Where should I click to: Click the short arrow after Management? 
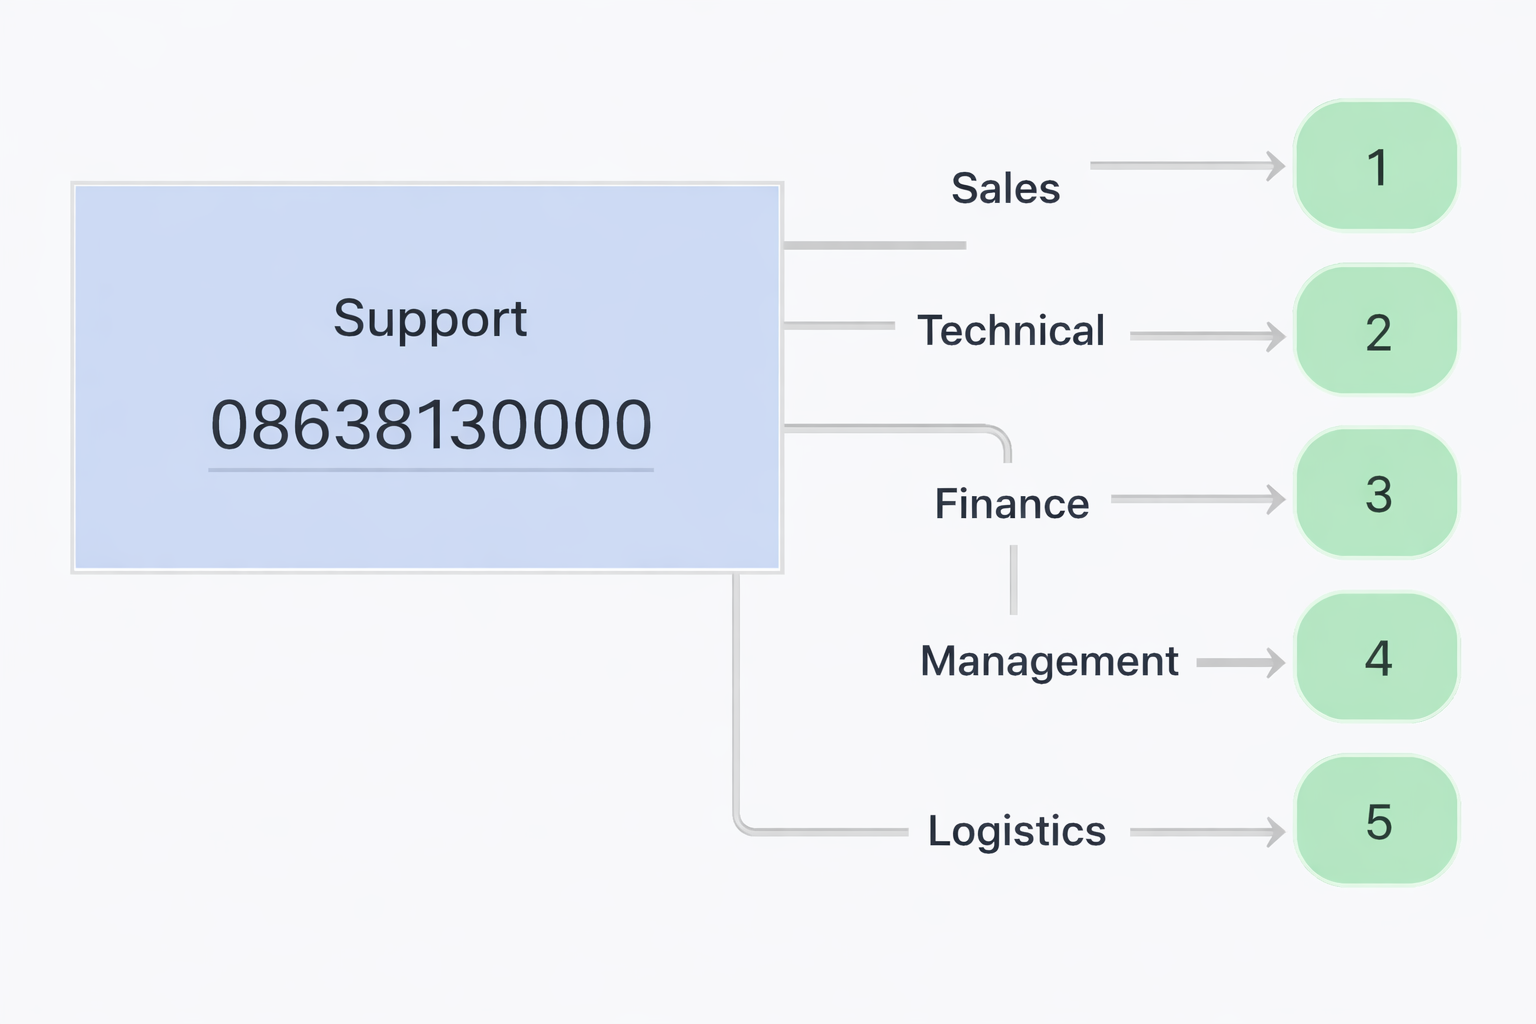pos(1240,662)
